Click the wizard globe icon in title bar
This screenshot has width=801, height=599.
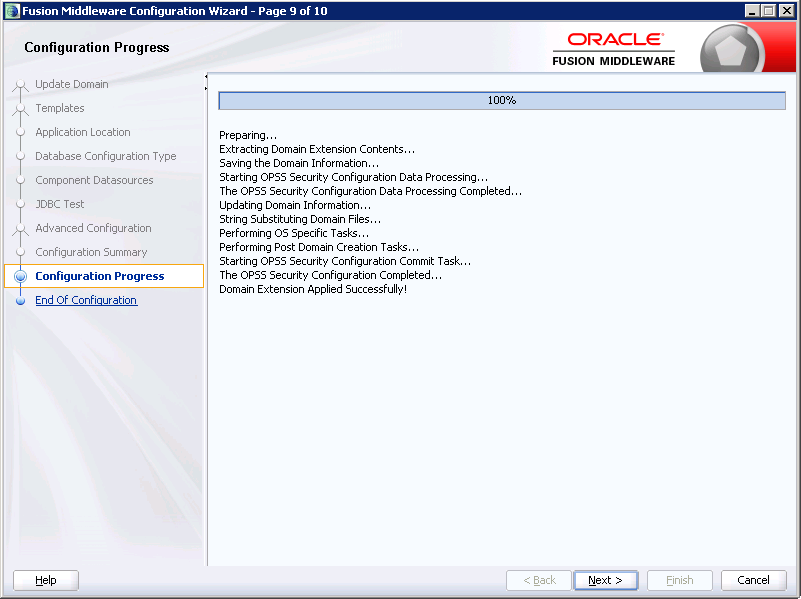coord(12,11)
